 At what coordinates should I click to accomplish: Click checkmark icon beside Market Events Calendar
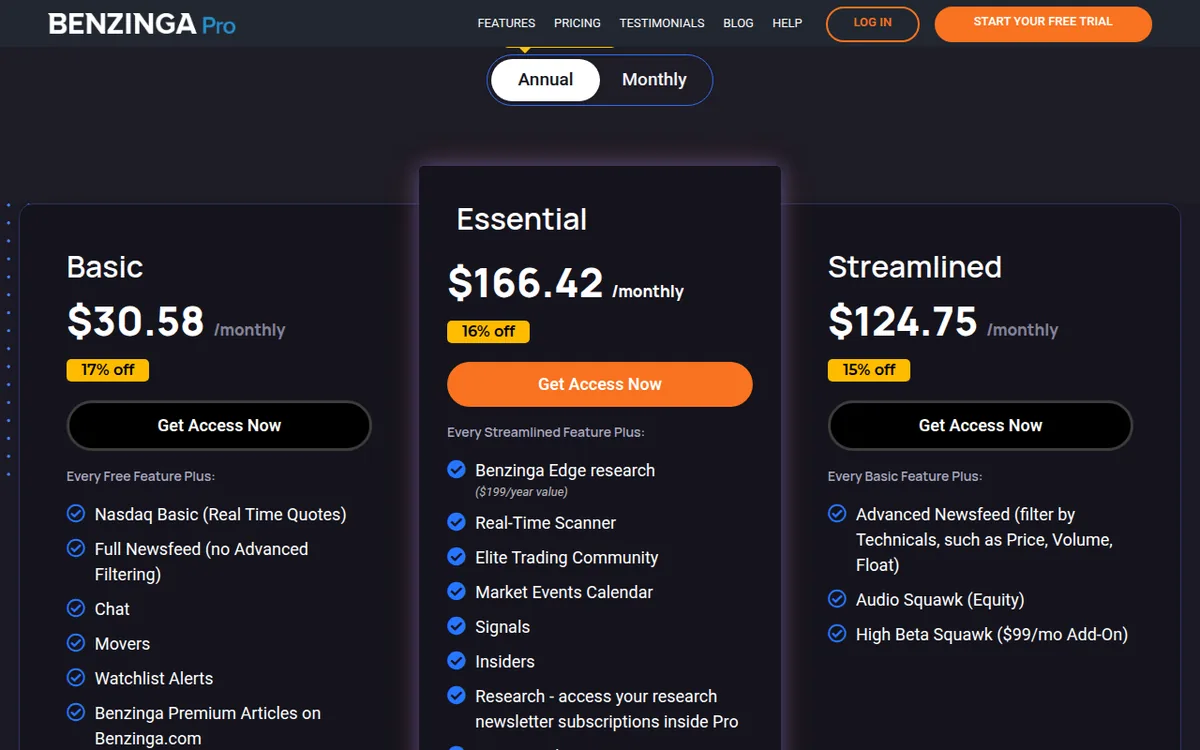(x=456, y=592)
